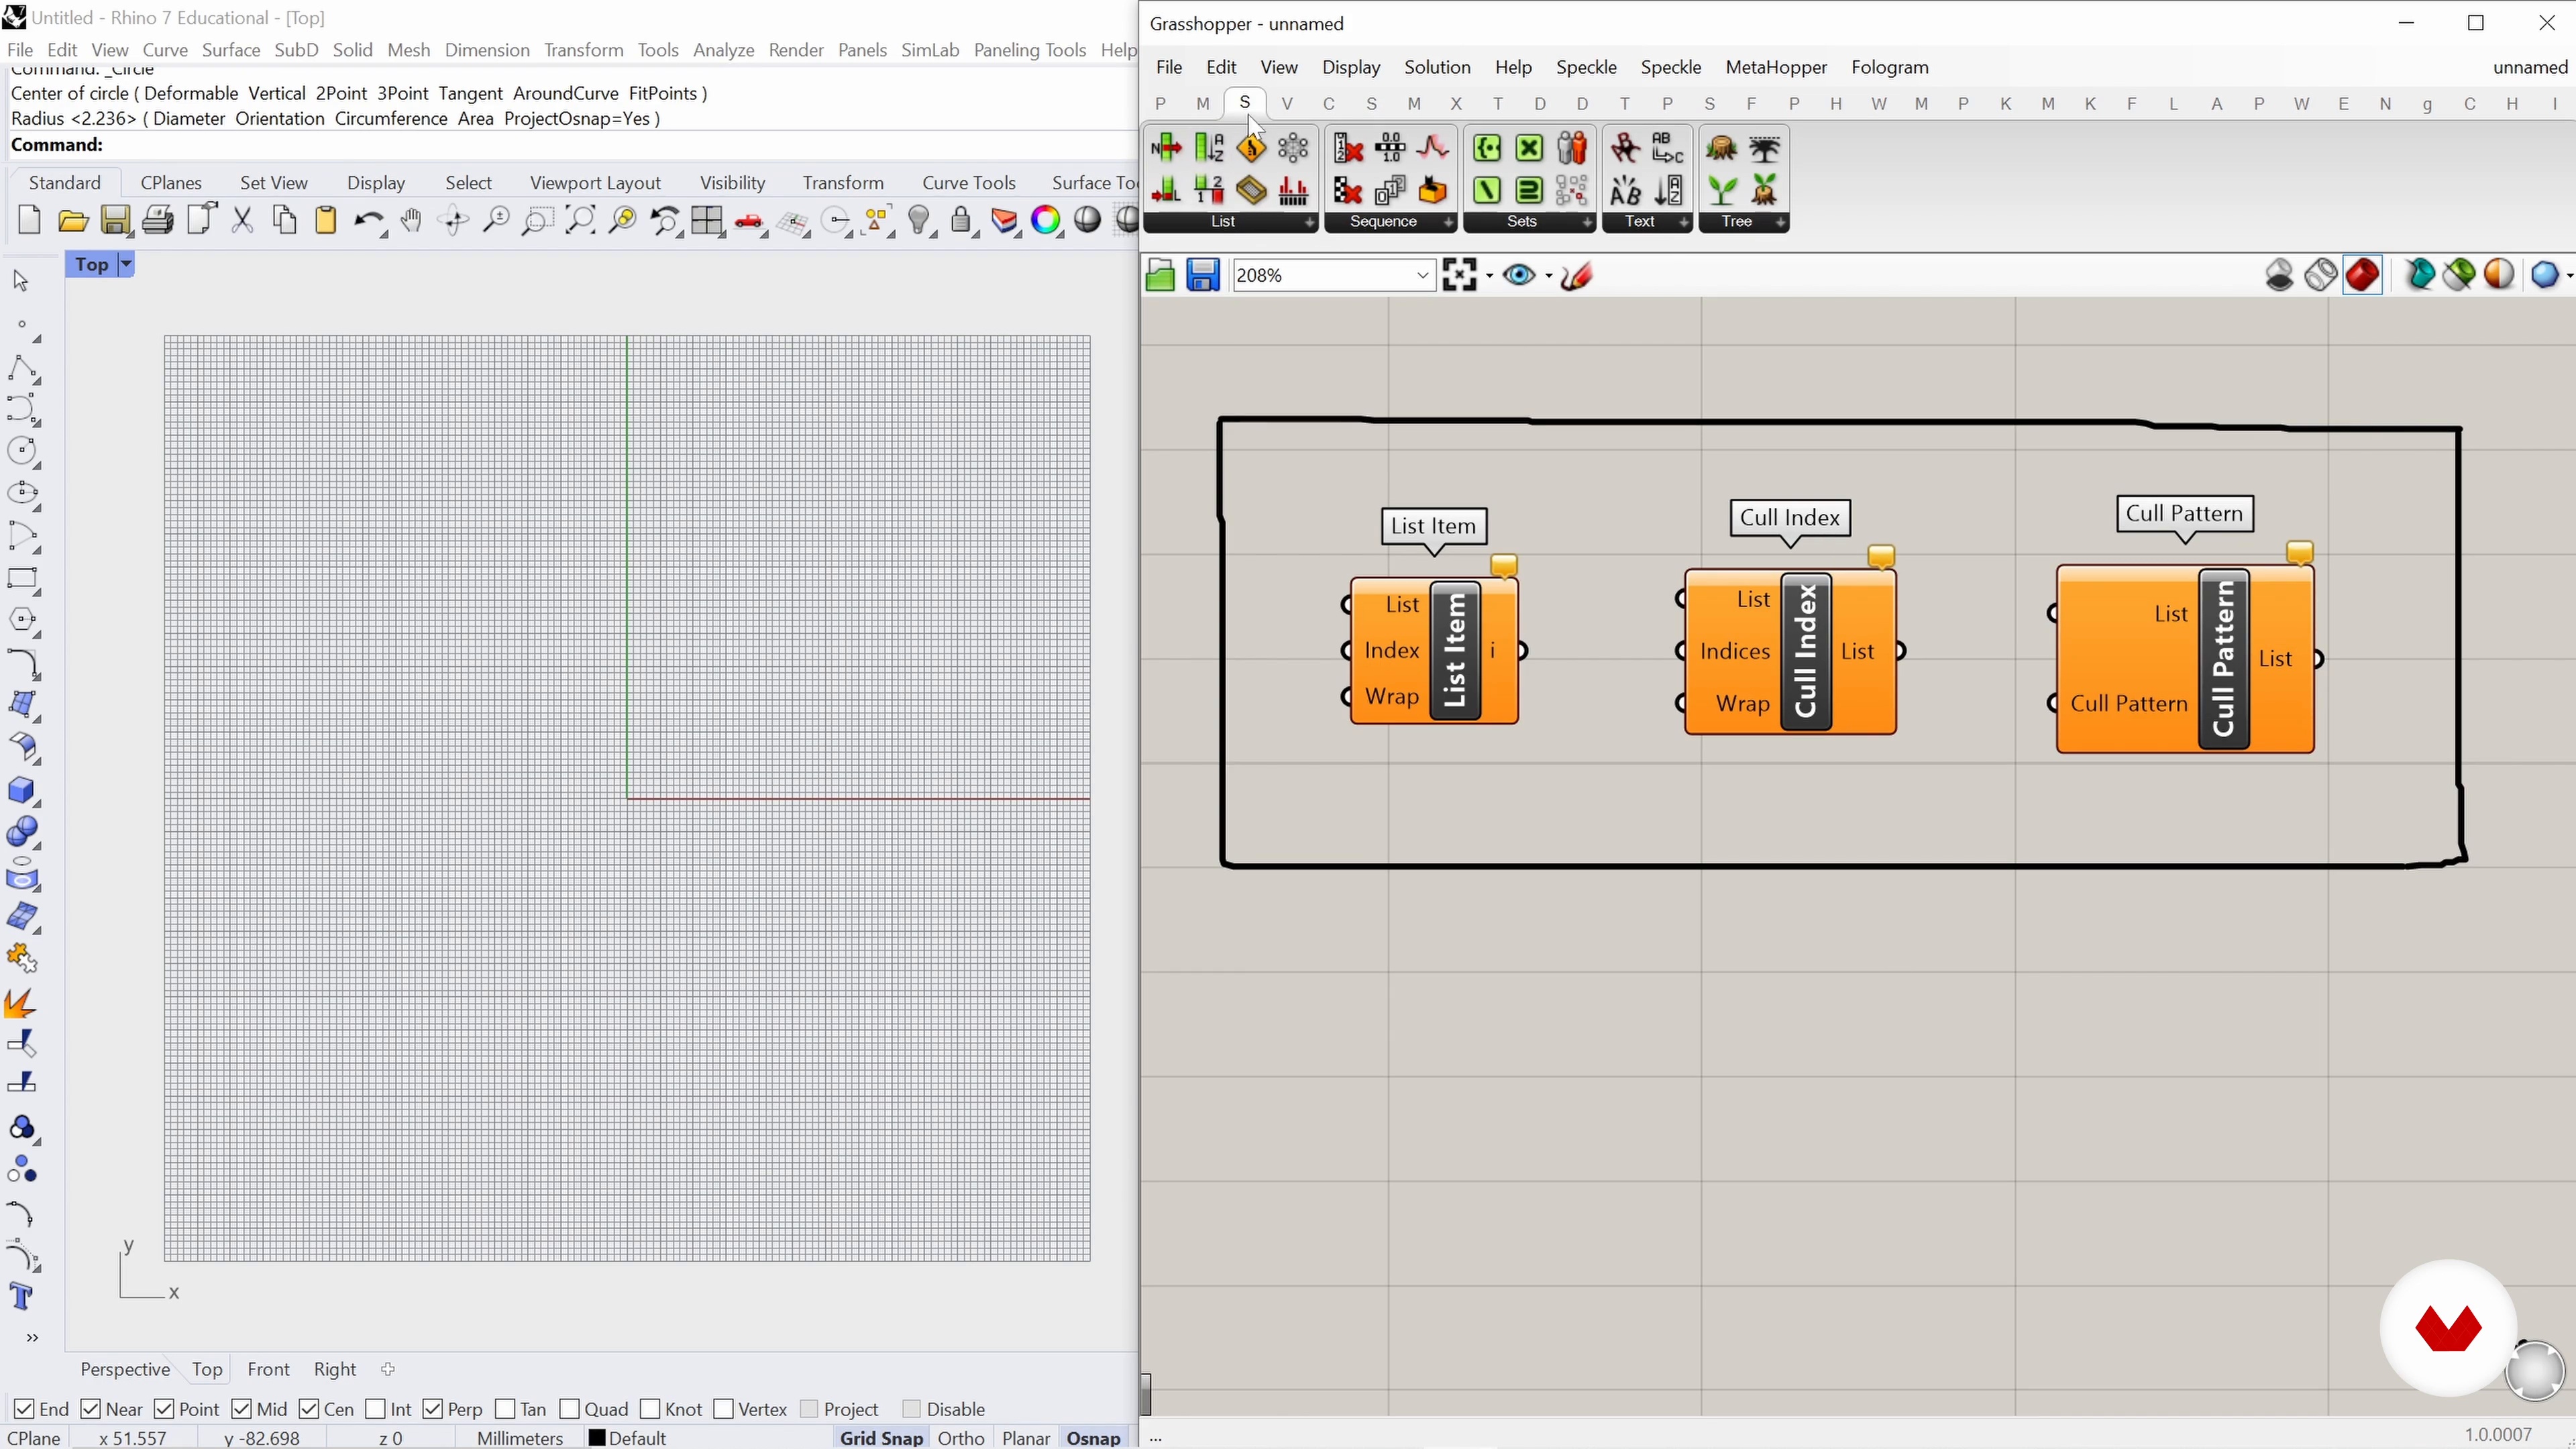
Task: Click the Osnap status bar button
Action: coord(1093,1438)
